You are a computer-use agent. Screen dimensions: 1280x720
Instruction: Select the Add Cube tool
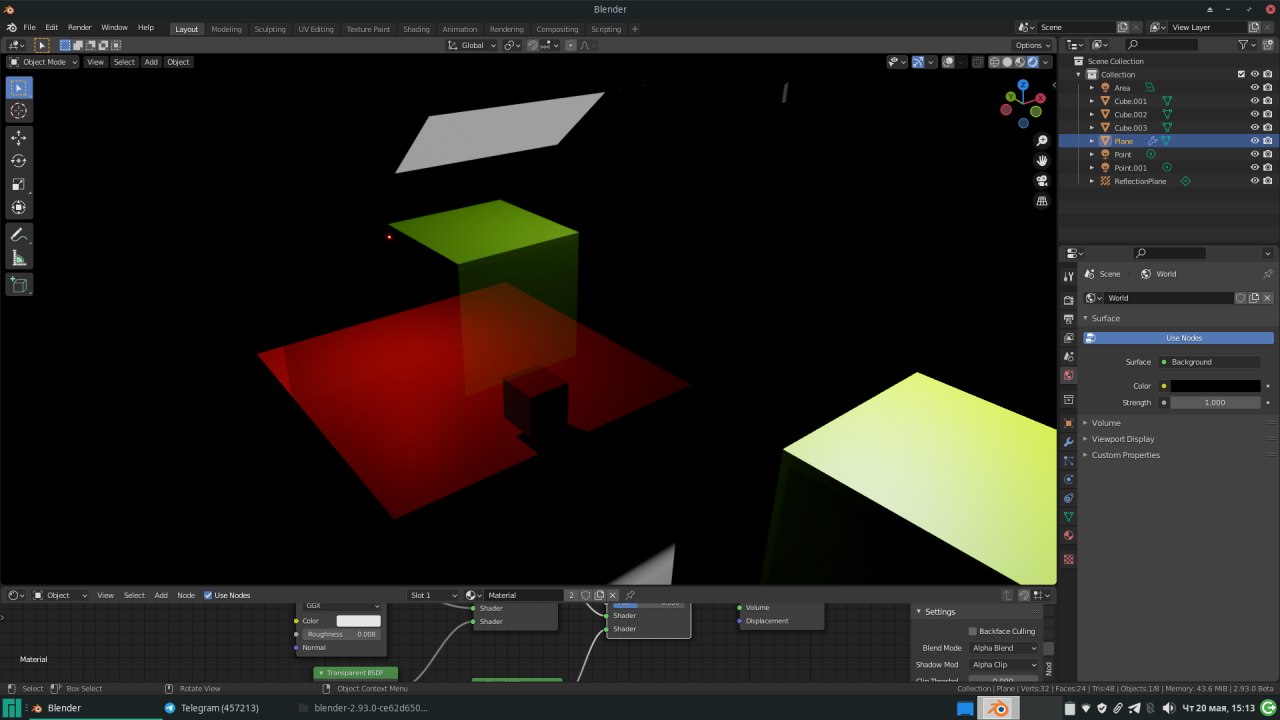(x=19, y=285)
